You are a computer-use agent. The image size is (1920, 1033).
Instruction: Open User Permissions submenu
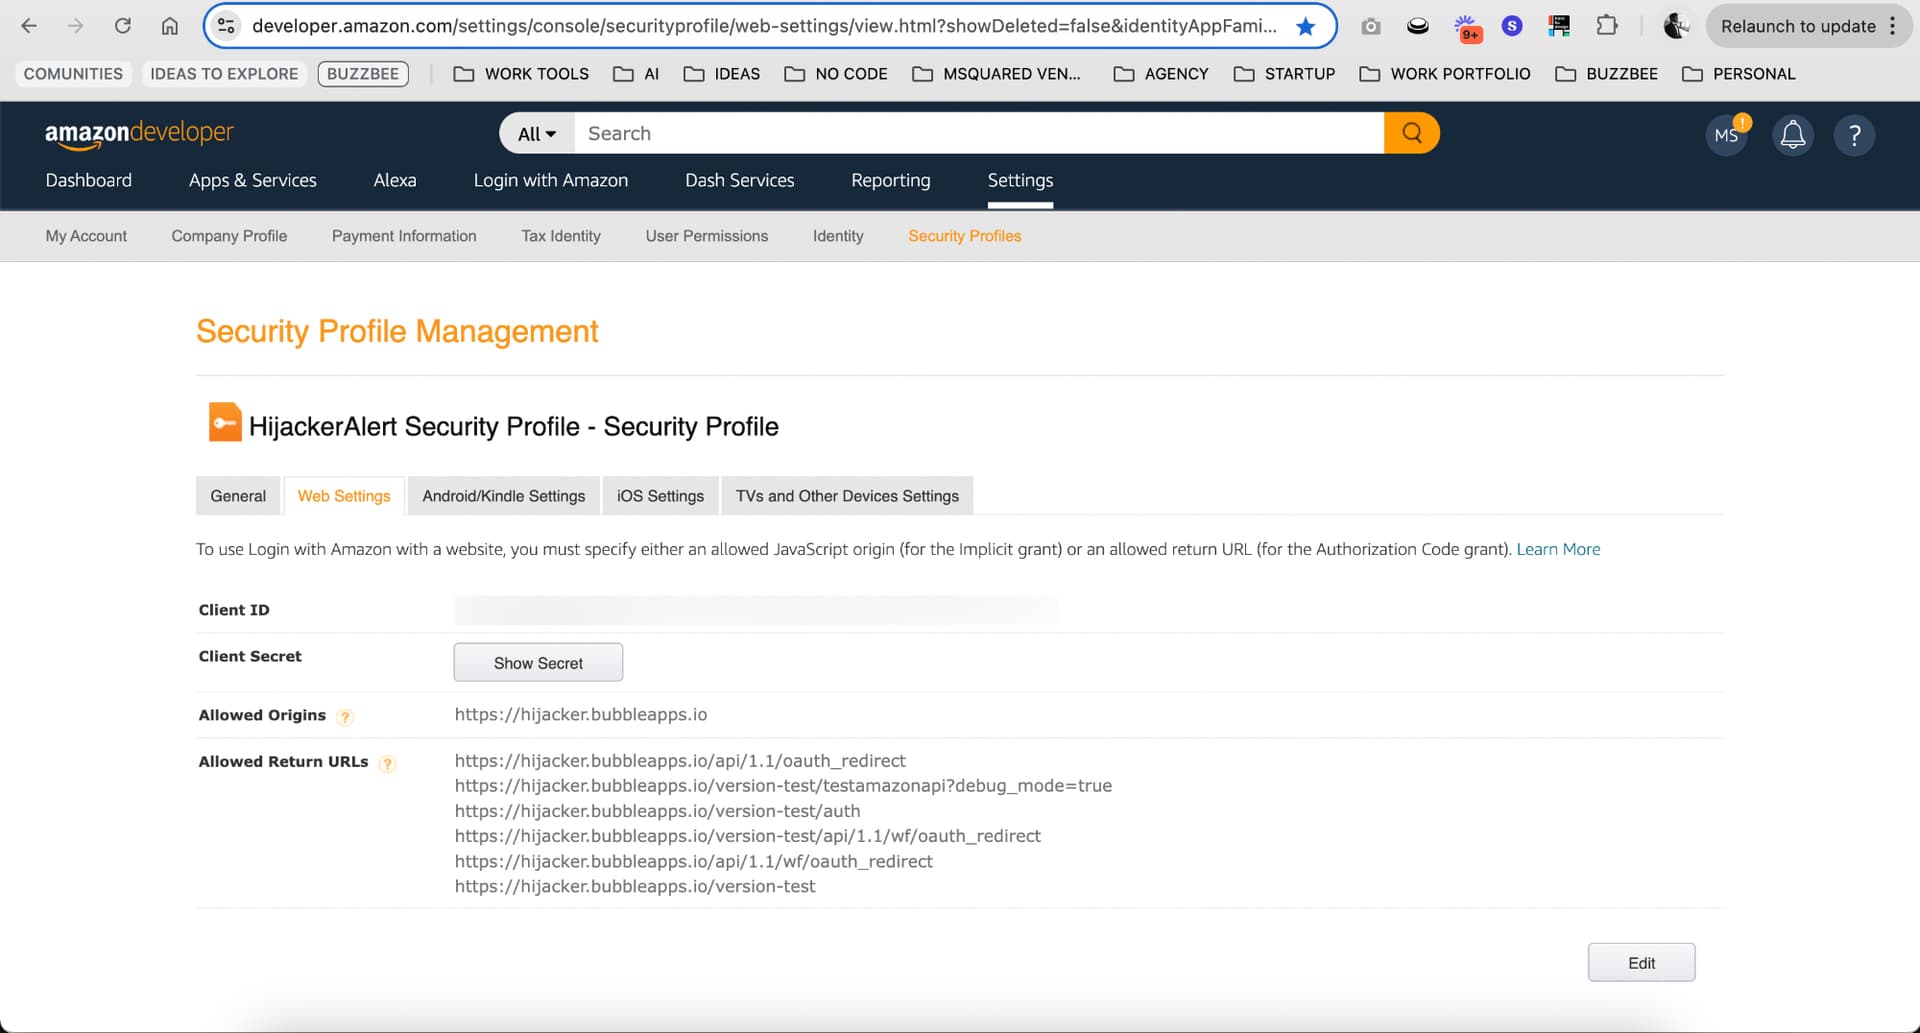[707, 236]
